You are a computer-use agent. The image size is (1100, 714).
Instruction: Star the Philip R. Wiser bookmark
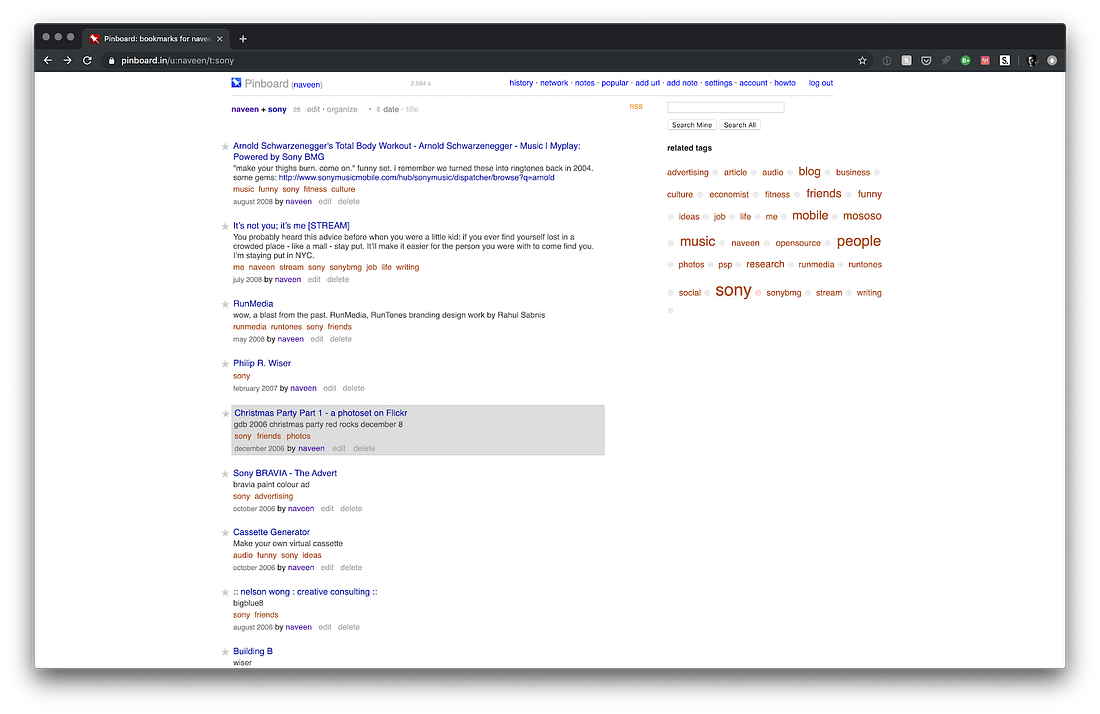pos(225,364)
